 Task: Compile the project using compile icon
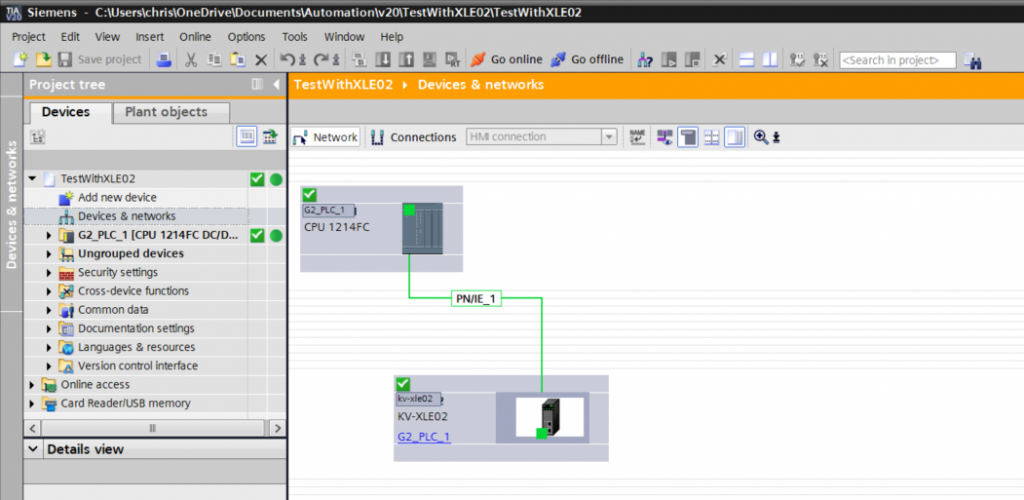(359, 60)
